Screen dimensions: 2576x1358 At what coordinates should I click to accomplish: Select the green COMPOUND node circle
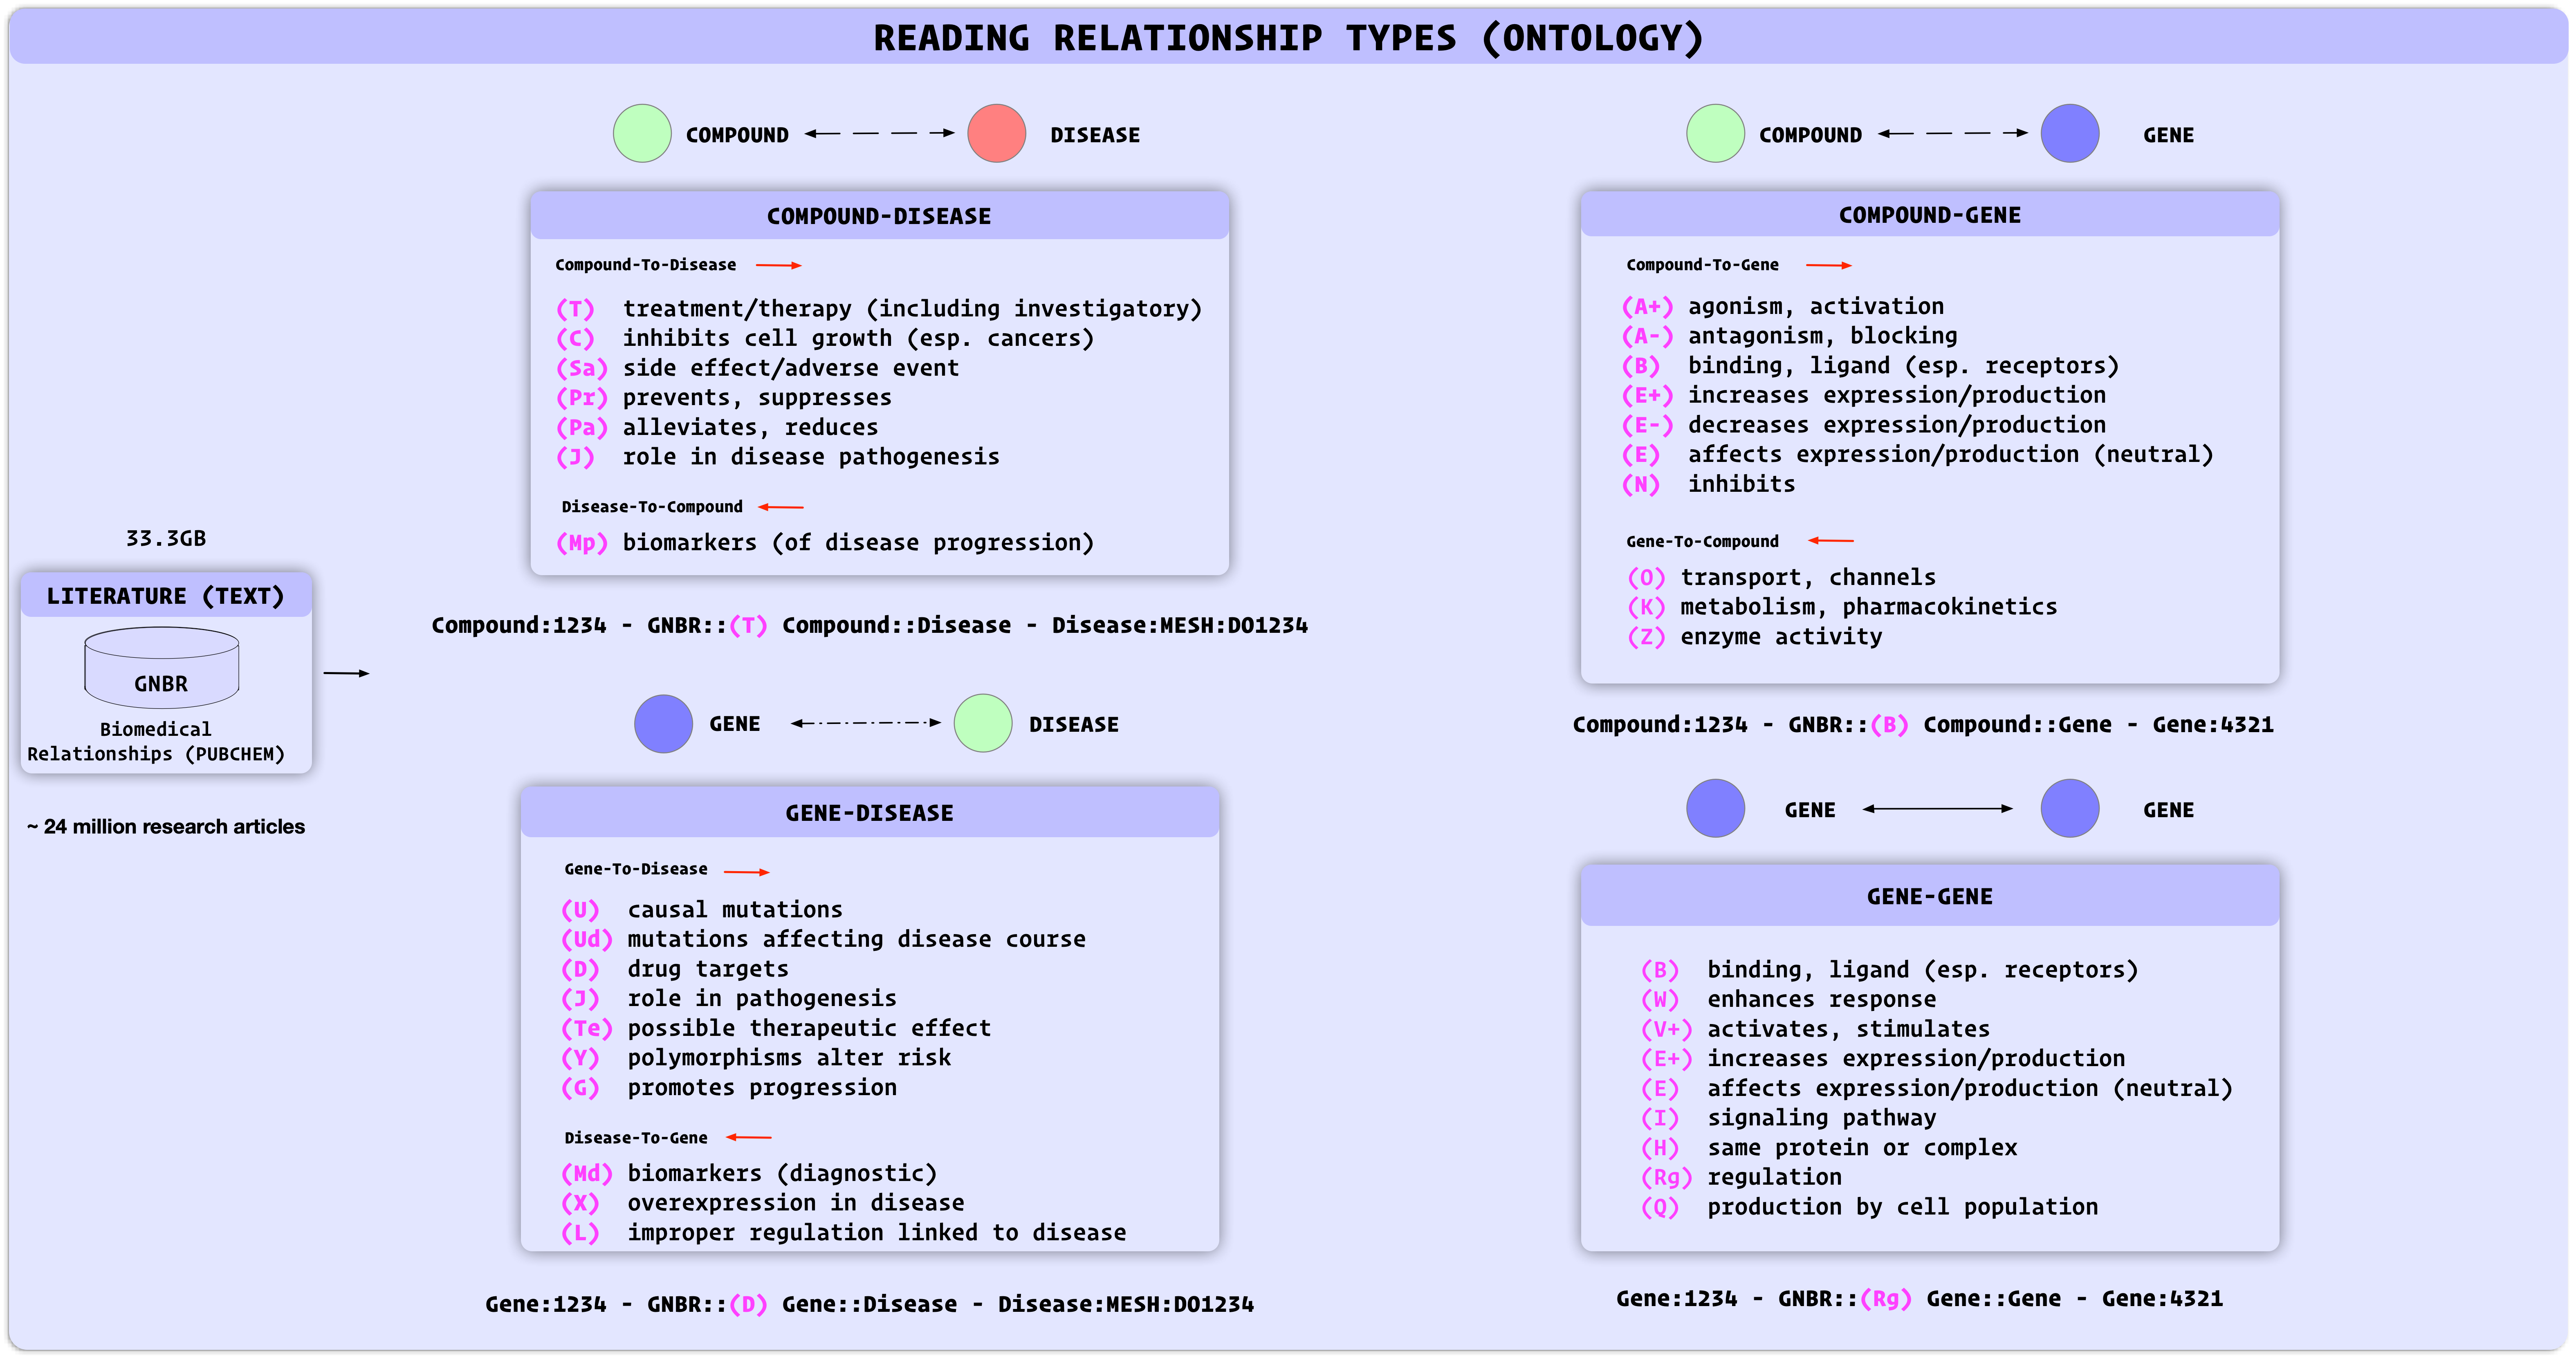(643, 133)
